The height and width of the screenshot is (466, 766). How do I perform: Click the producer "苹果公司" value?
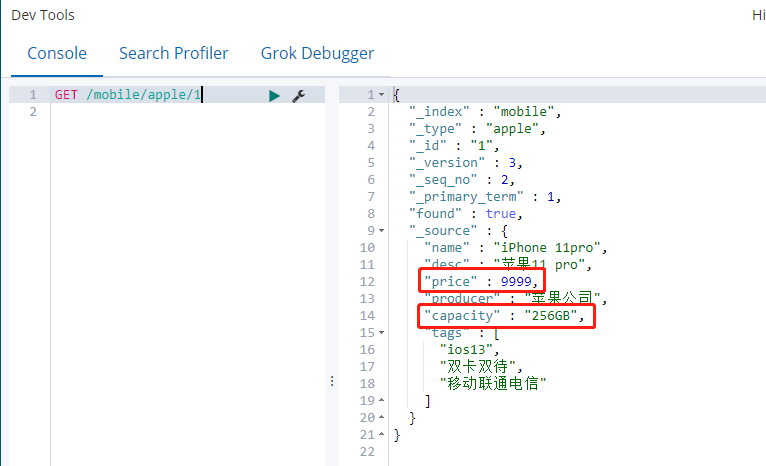pos(562,298)
